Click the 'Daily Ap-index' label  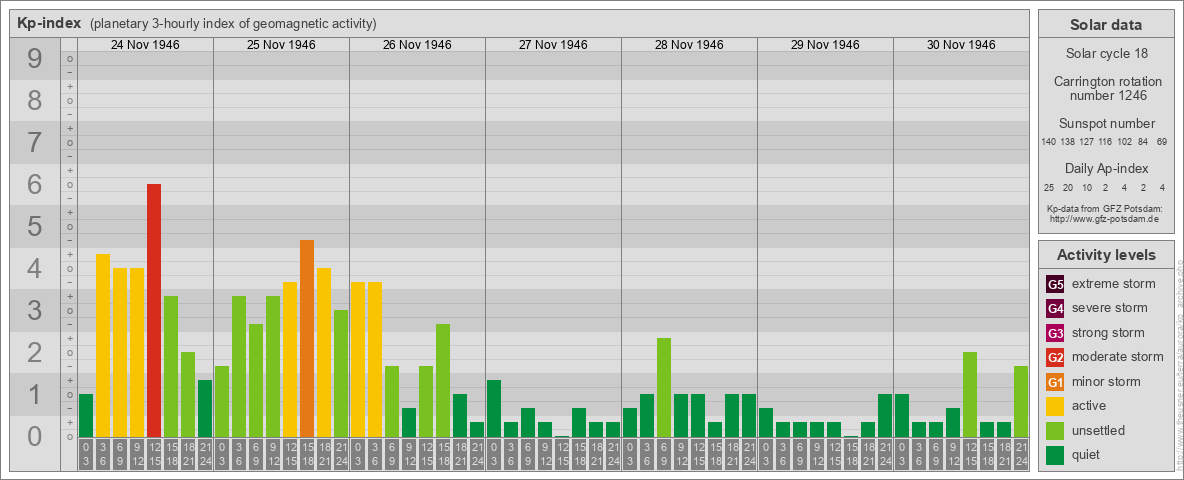coord(1106,168)
